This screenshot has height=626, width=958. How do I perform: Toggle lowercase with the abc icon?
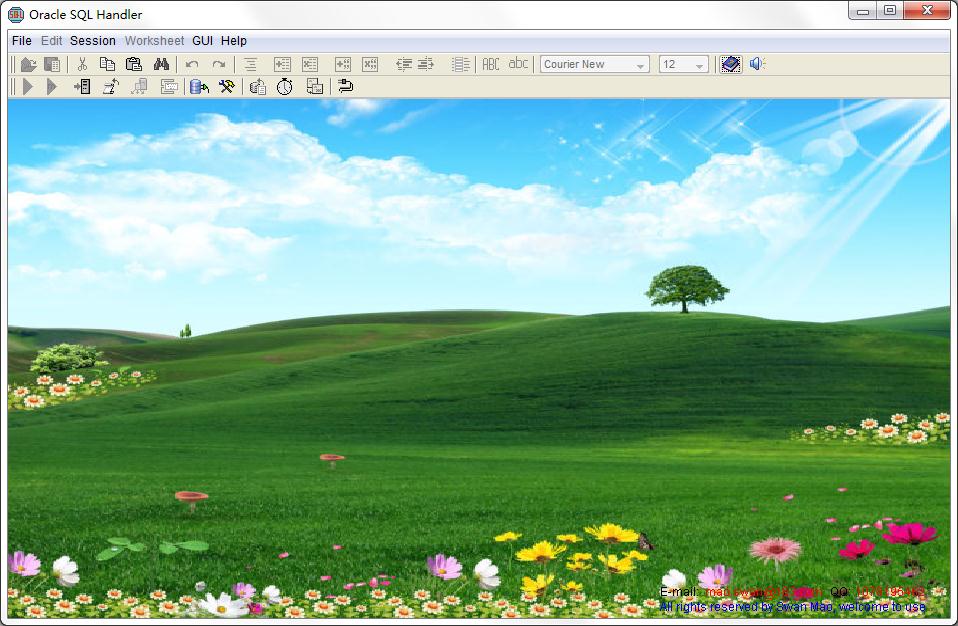coord(517,63)
